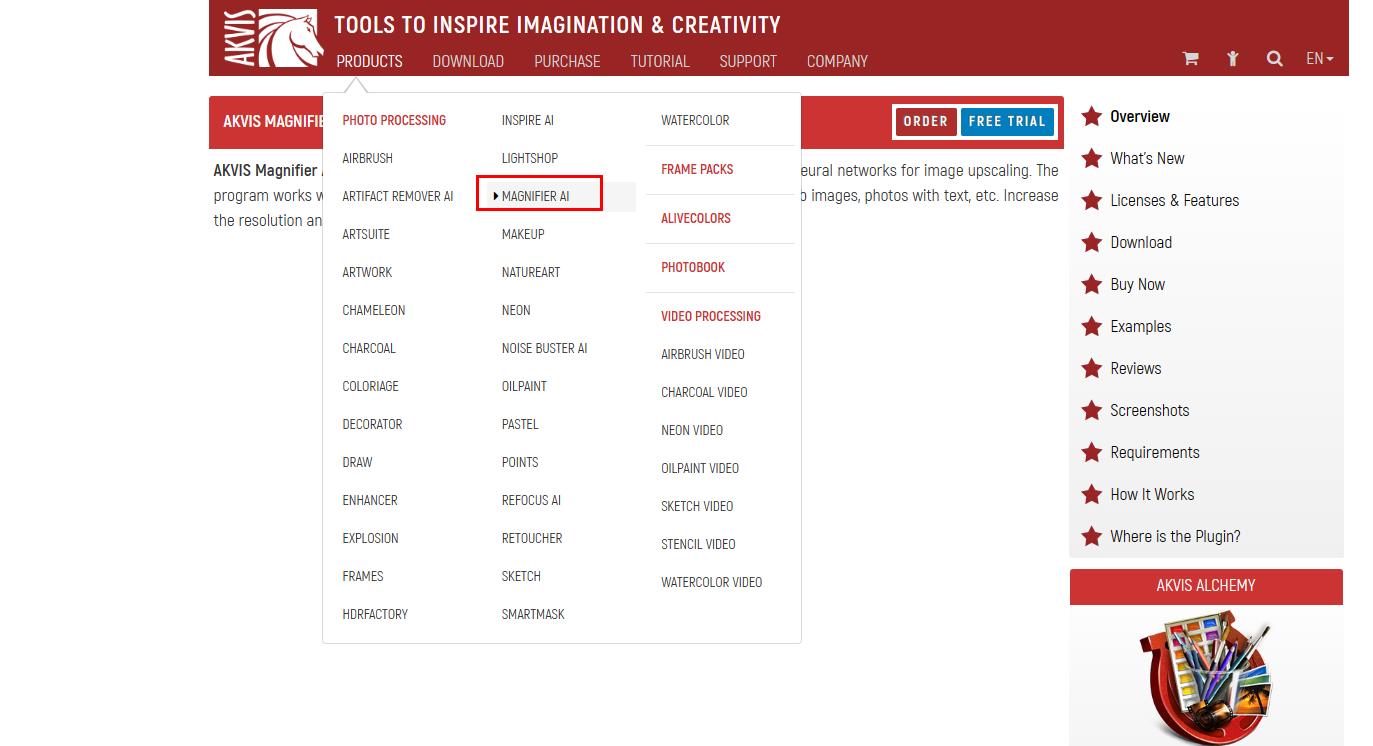Viewport: 1373px width, 746px height.
Task: Select NatureArt product
Action: (x=531, y=272)
